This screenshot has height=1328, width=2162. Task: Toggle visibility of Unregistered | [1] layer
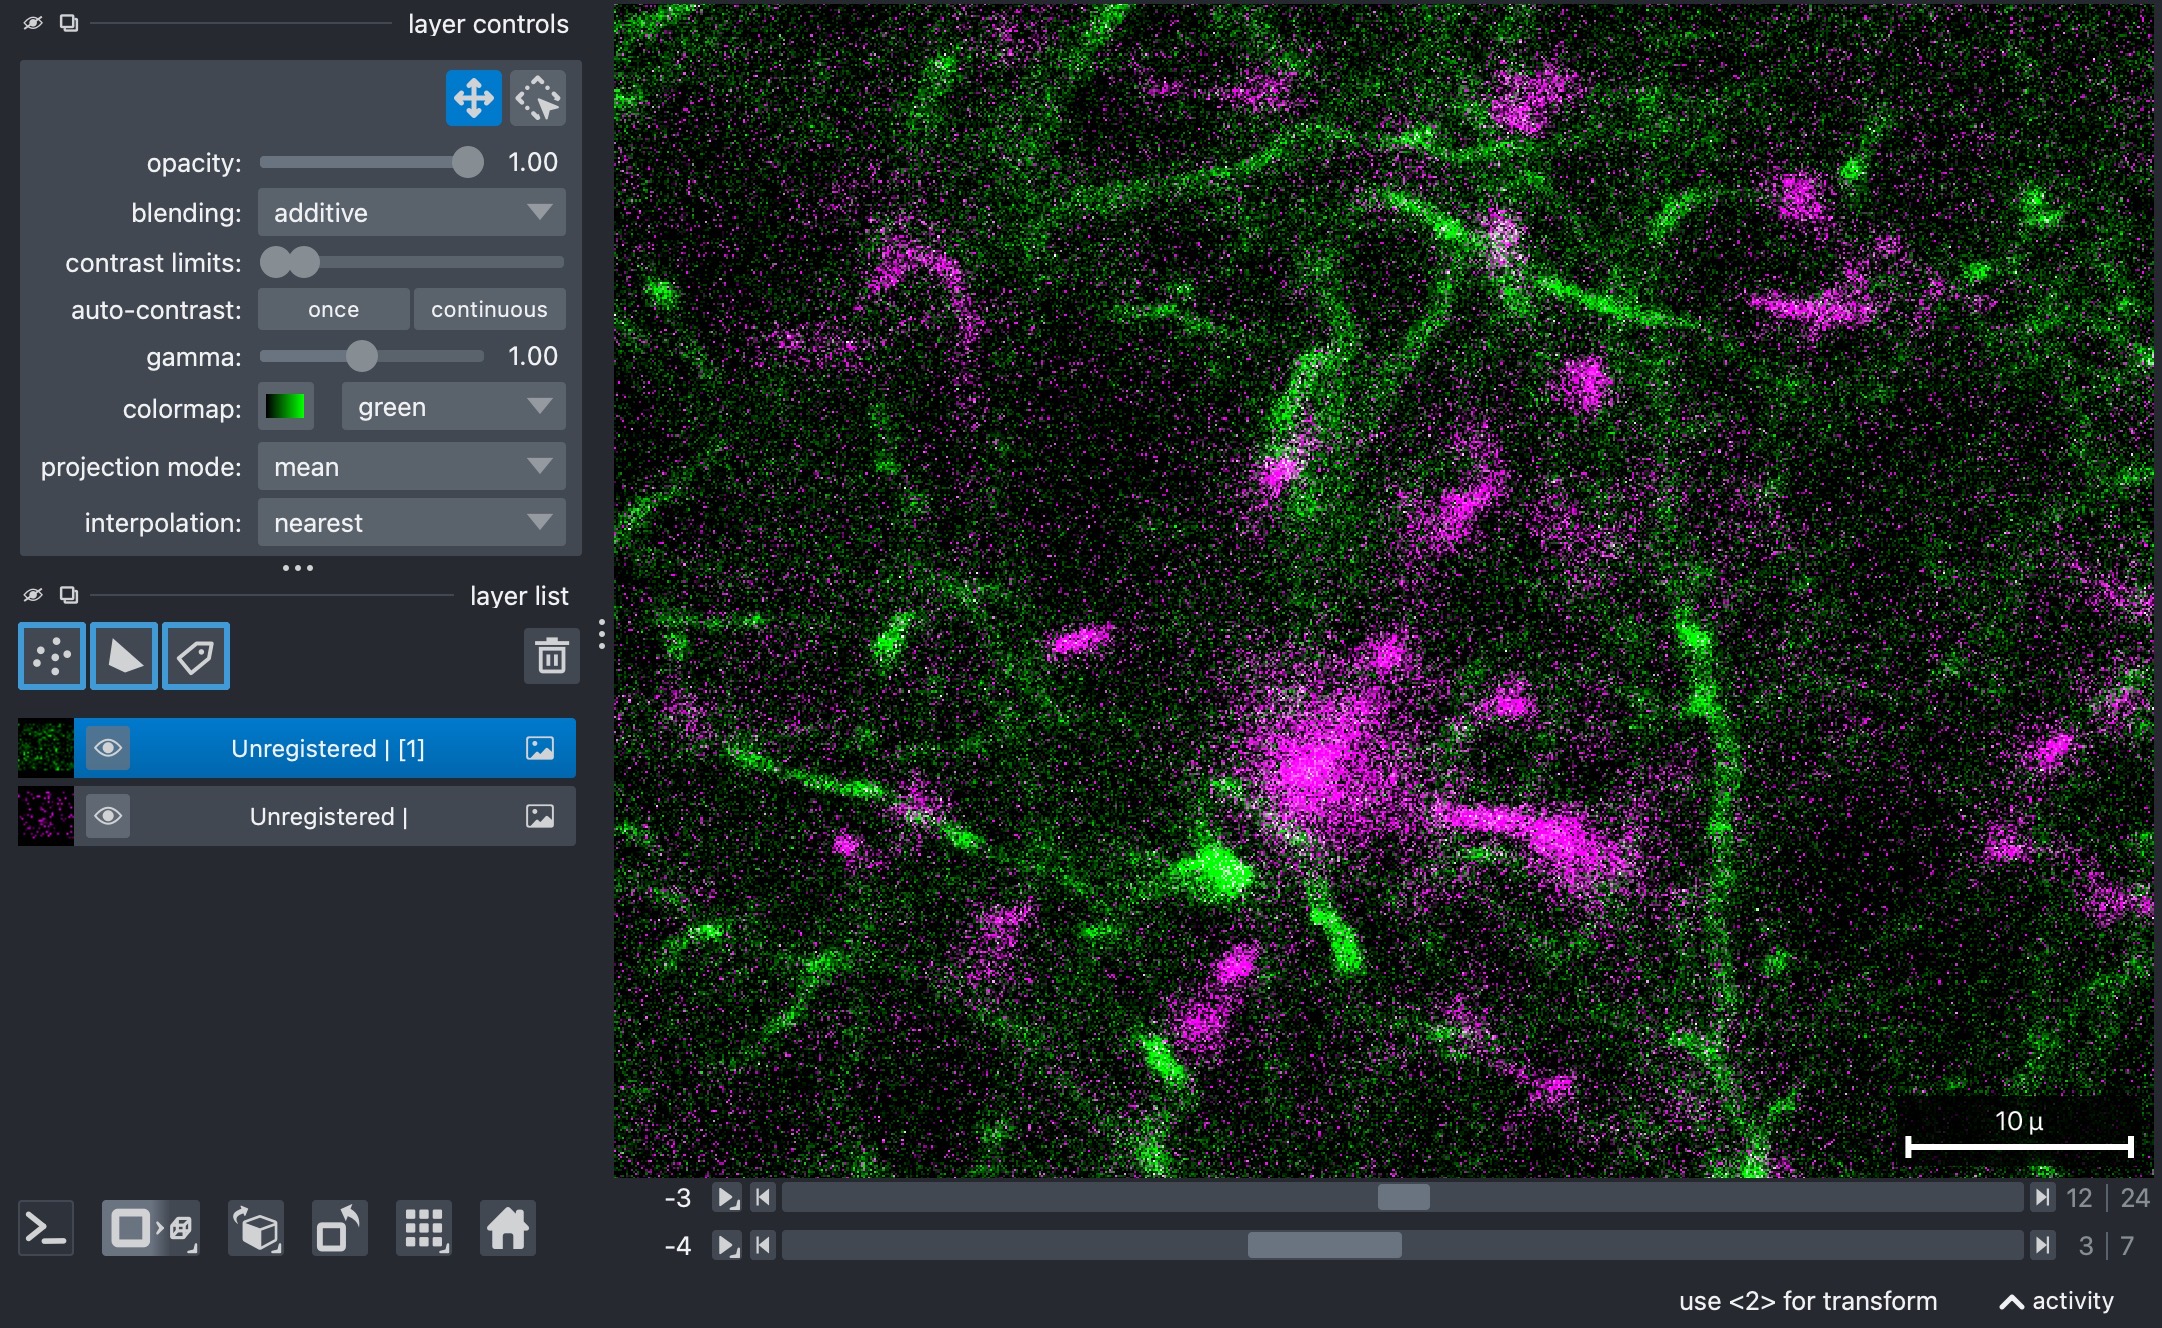point(108,748)
